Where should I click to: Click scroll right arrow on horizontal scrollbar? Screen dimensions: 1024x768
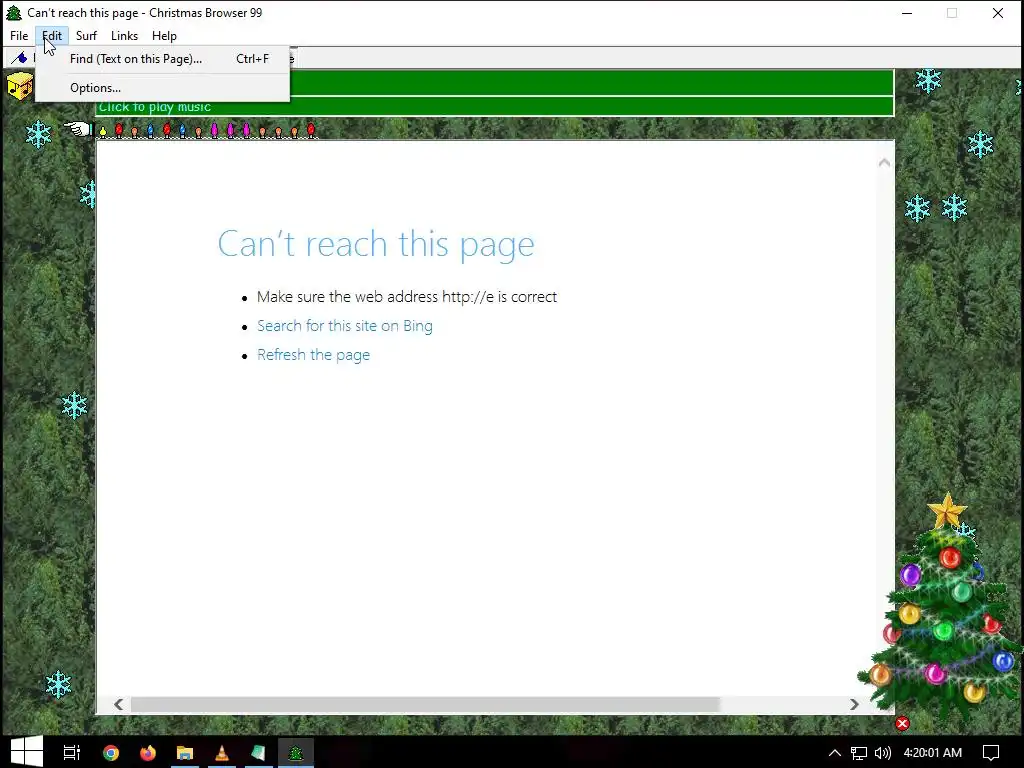[854, 704]
